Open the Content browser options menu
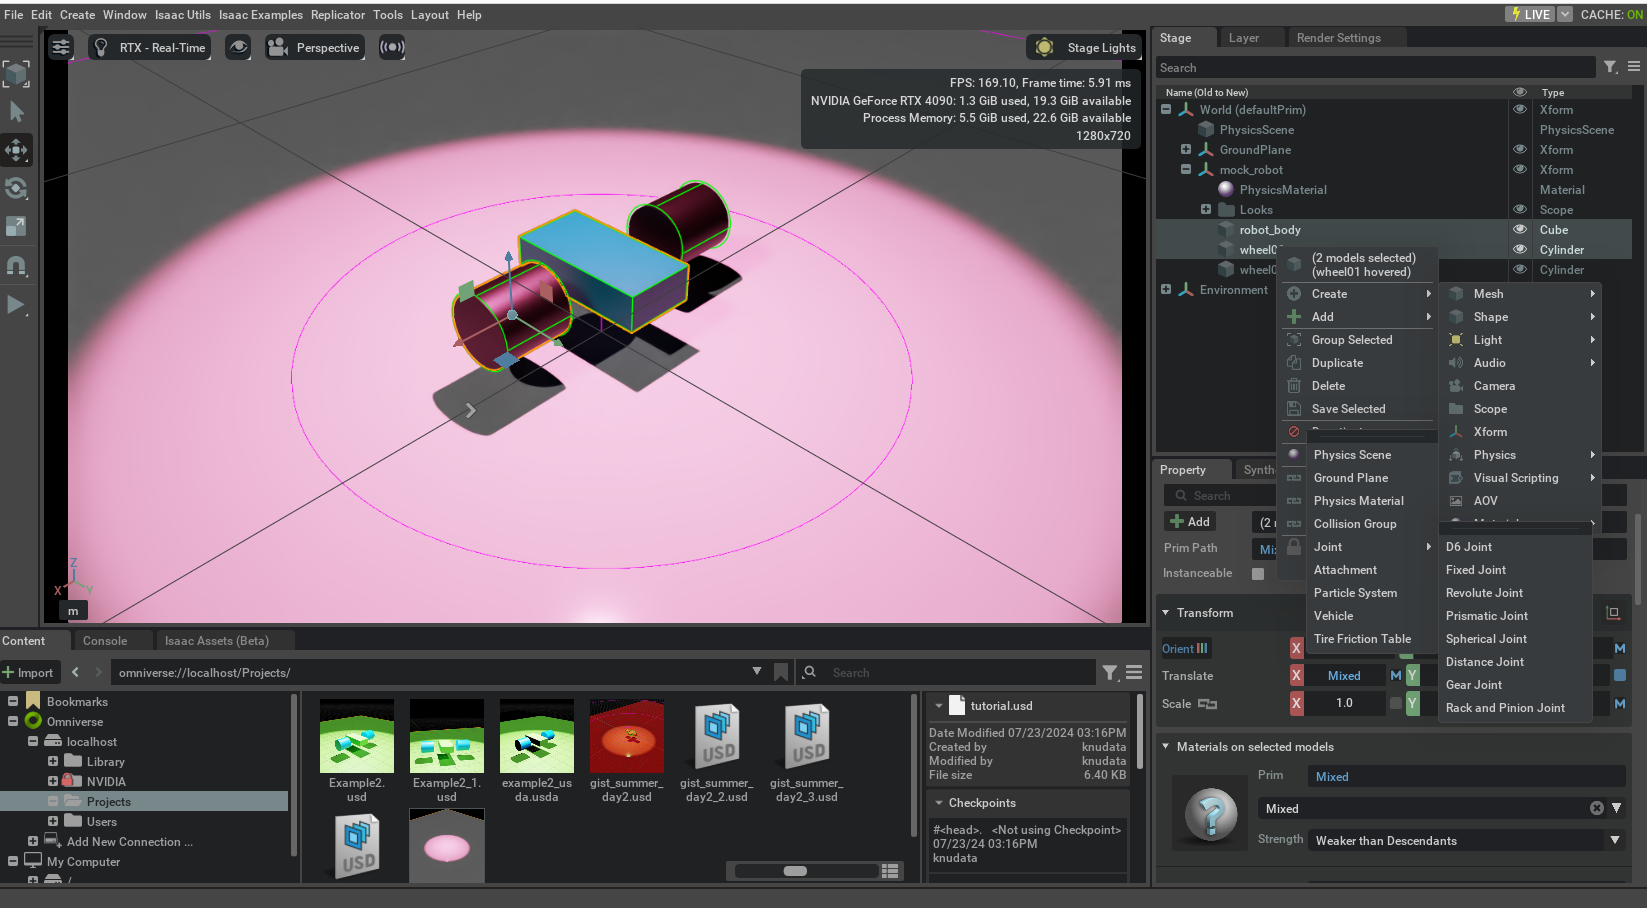Image resolution: width=1647 pixels, height=908 pixels. point(1134,673)
